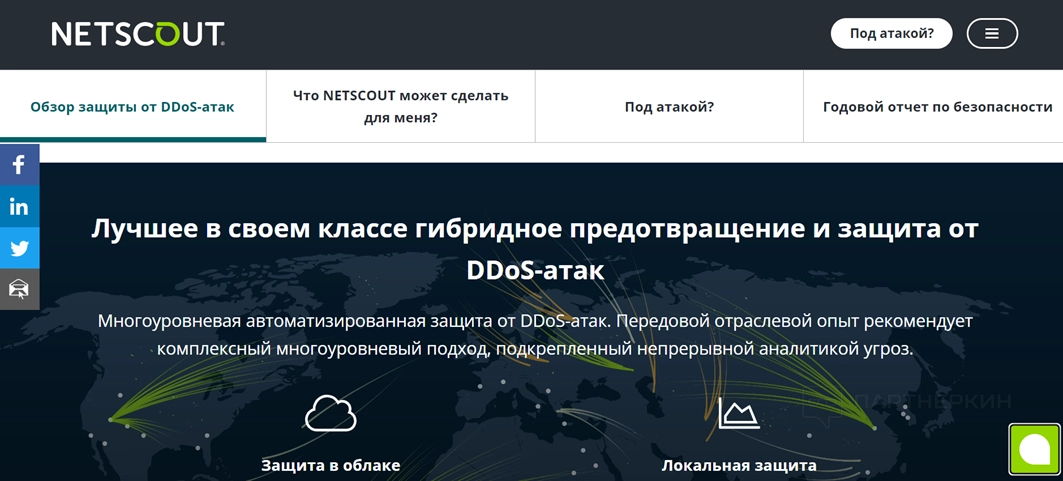Image resolution: width=1063 pixels, height=481 pixels.
Task: Click the NETSCOUT logo
Action: [138, 34]
